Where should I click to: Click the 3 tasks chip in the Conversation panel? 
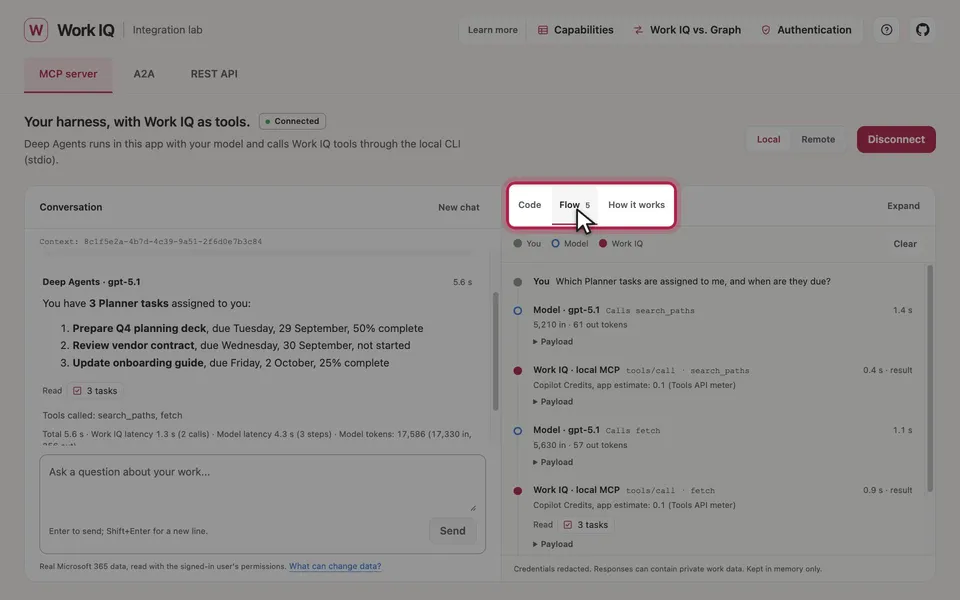coord(95,391)
